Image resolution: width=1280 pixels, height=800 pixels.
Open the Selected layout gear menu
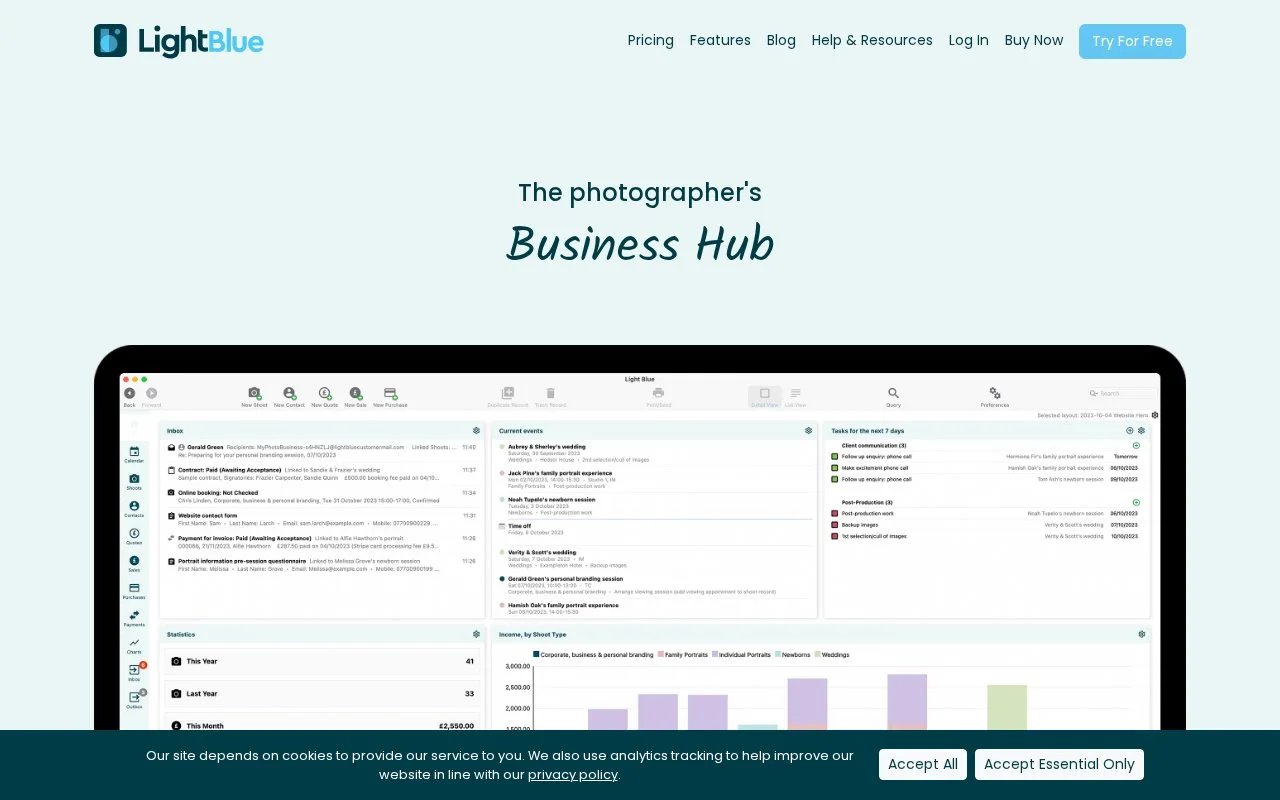1155,415
